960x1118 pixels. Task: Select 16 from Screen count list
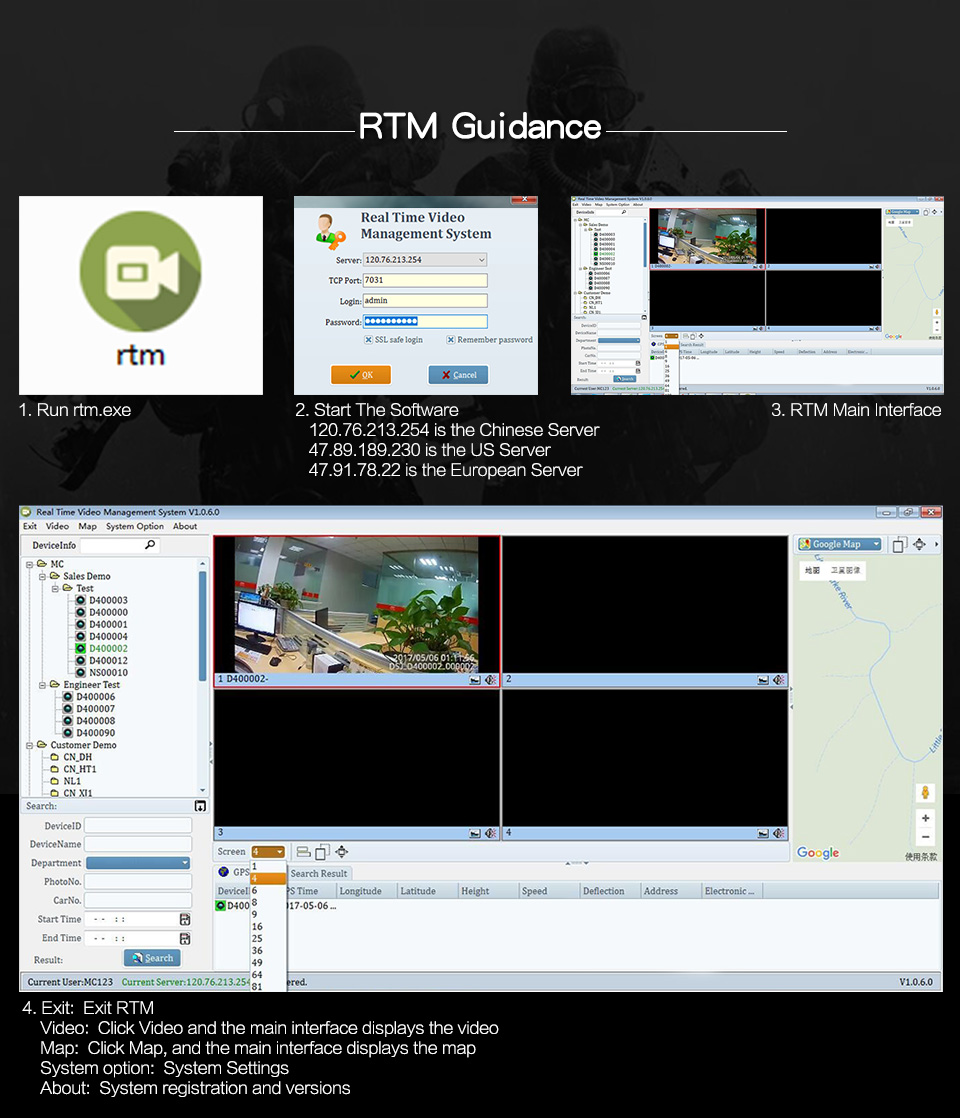(257, 927)
